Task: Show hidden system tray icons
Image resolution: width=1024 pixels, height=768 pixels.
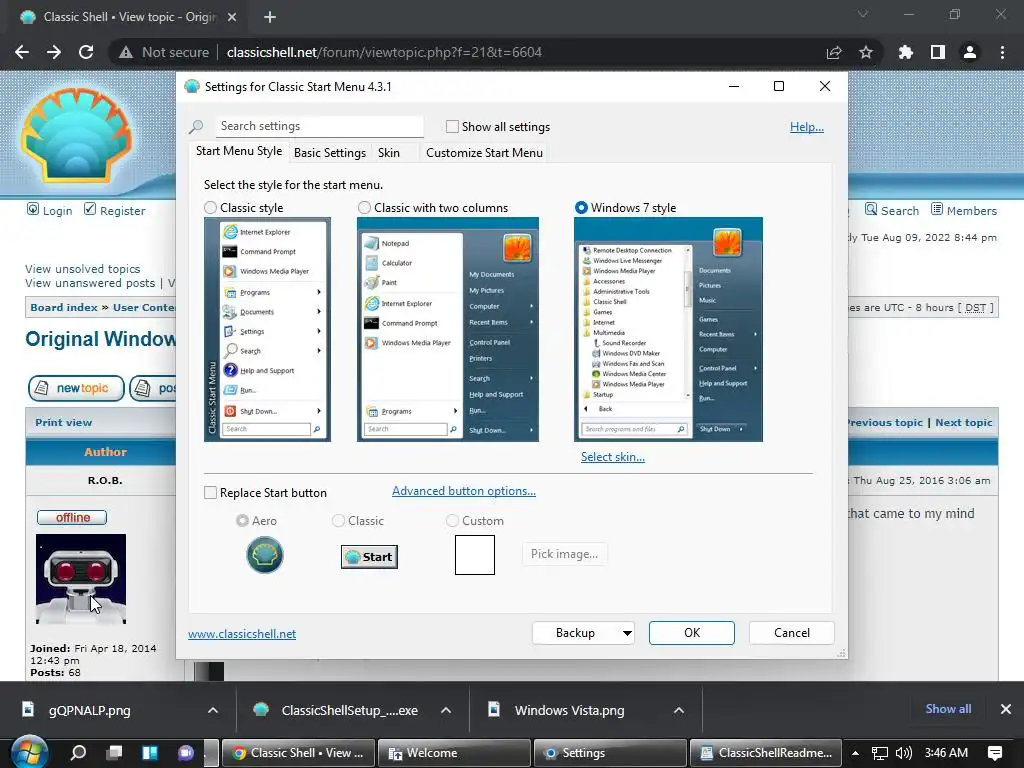Action: (856, 753)
